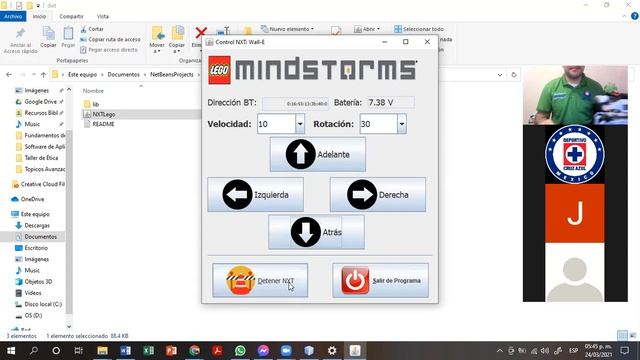640x360 pixels.
Task: Open the Nuevo elemento dropdown
Action: point(287,29)
